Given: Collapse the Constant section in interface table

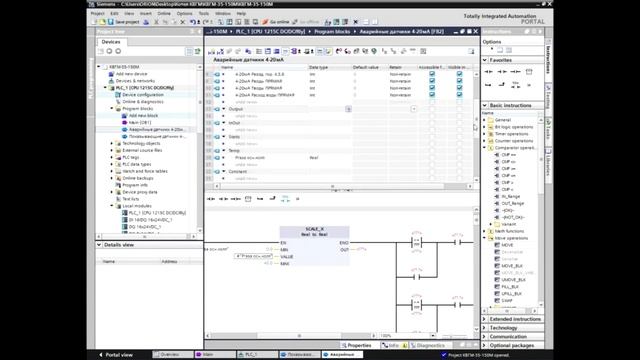Looking at the screenshot, I should 224,171.
